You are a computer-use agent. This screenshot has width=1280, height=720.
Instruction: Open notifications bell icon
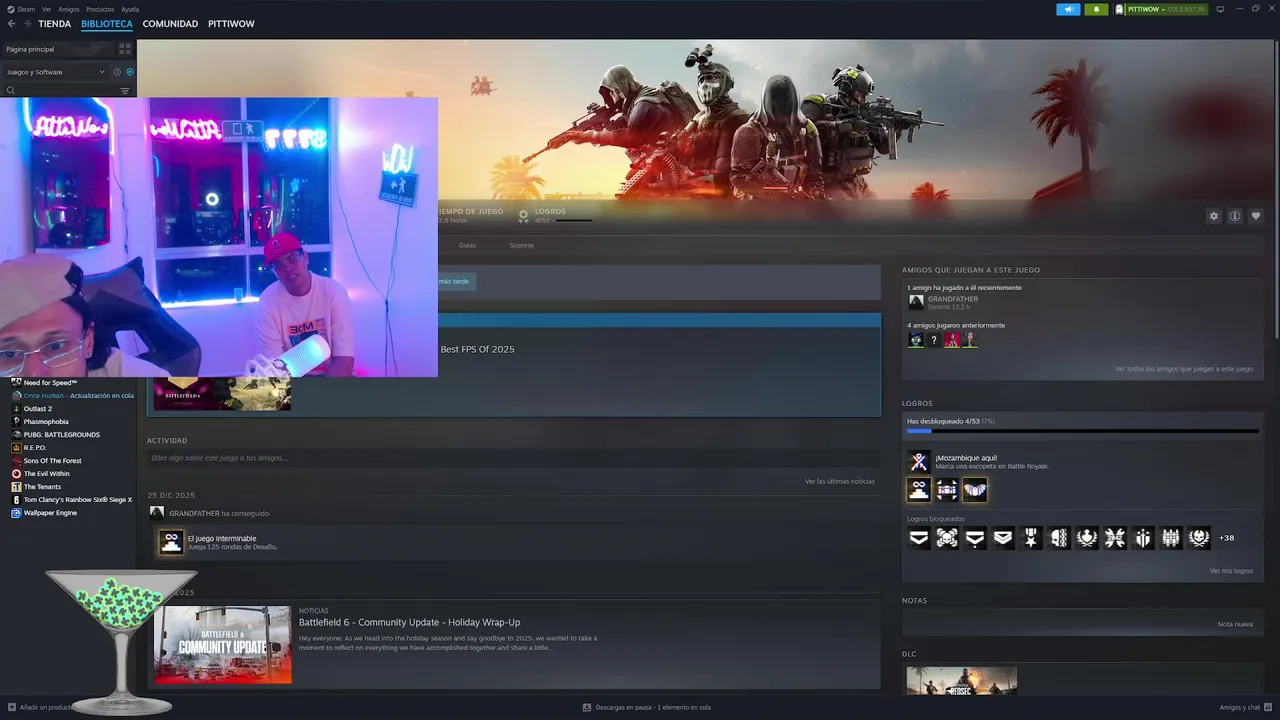pos(1096,9)
